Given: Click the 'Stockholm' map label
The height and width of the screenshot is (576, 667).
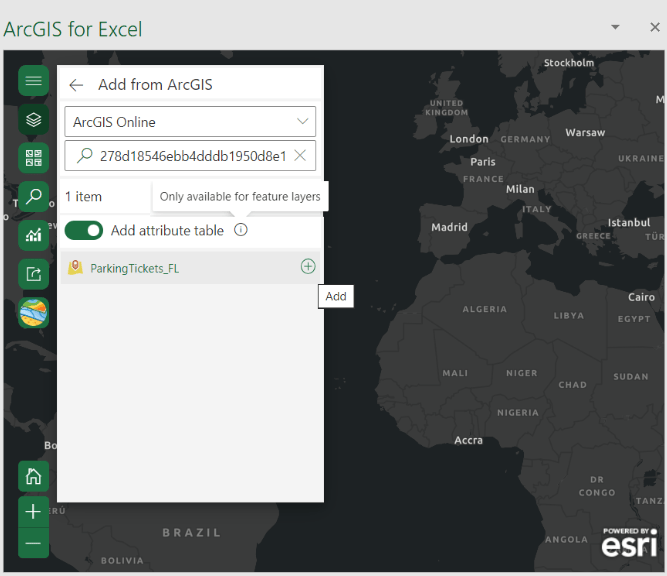Looking at the screenshot, I should [569, 63].
